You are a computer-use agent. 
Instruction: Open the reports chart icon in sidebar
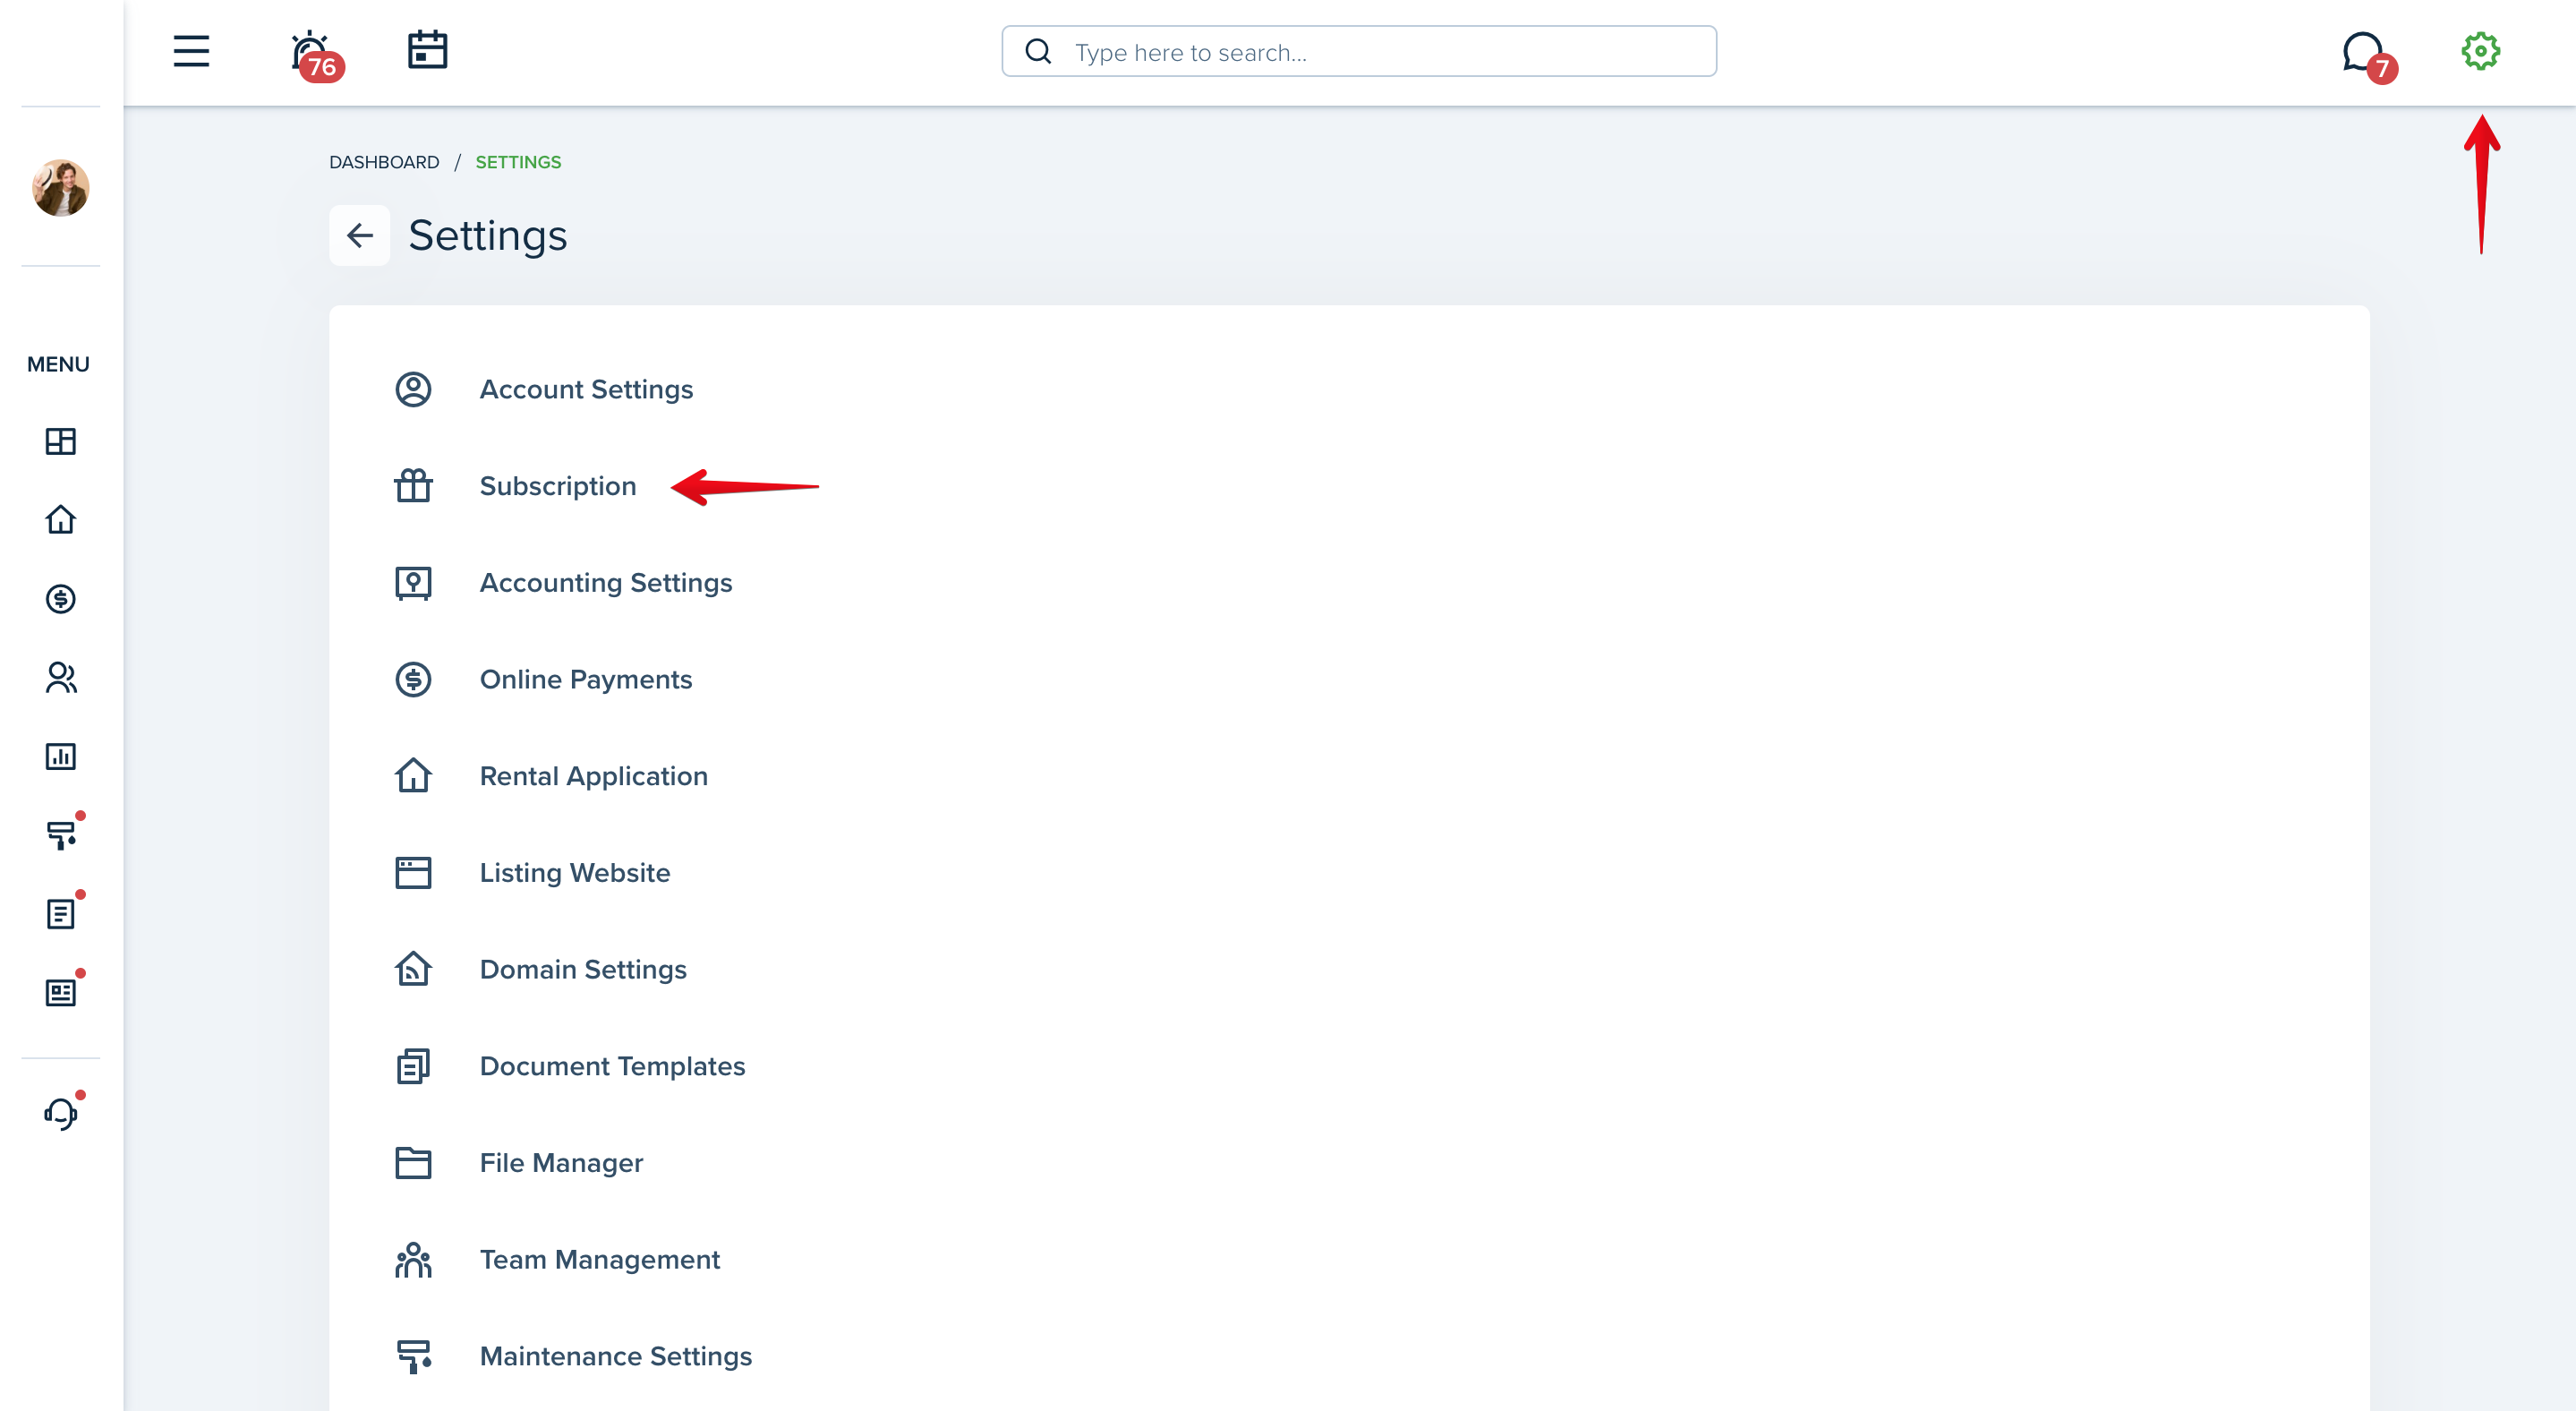(61, 756)
